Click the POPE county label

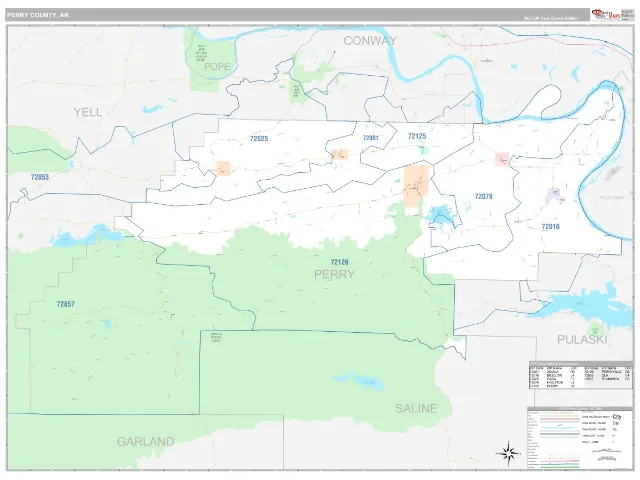coord(217,67)
